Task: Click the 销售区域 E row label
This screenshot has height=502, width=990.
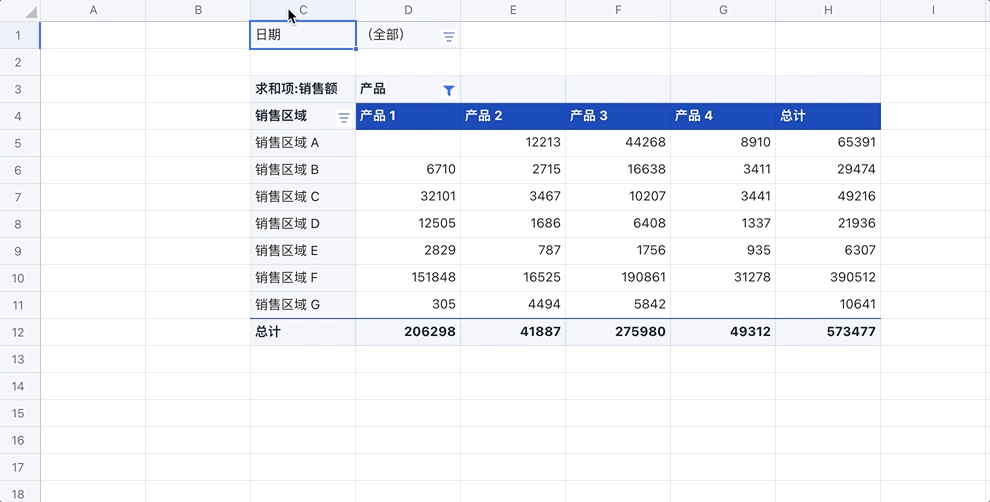Action: [x=303, y=251]
